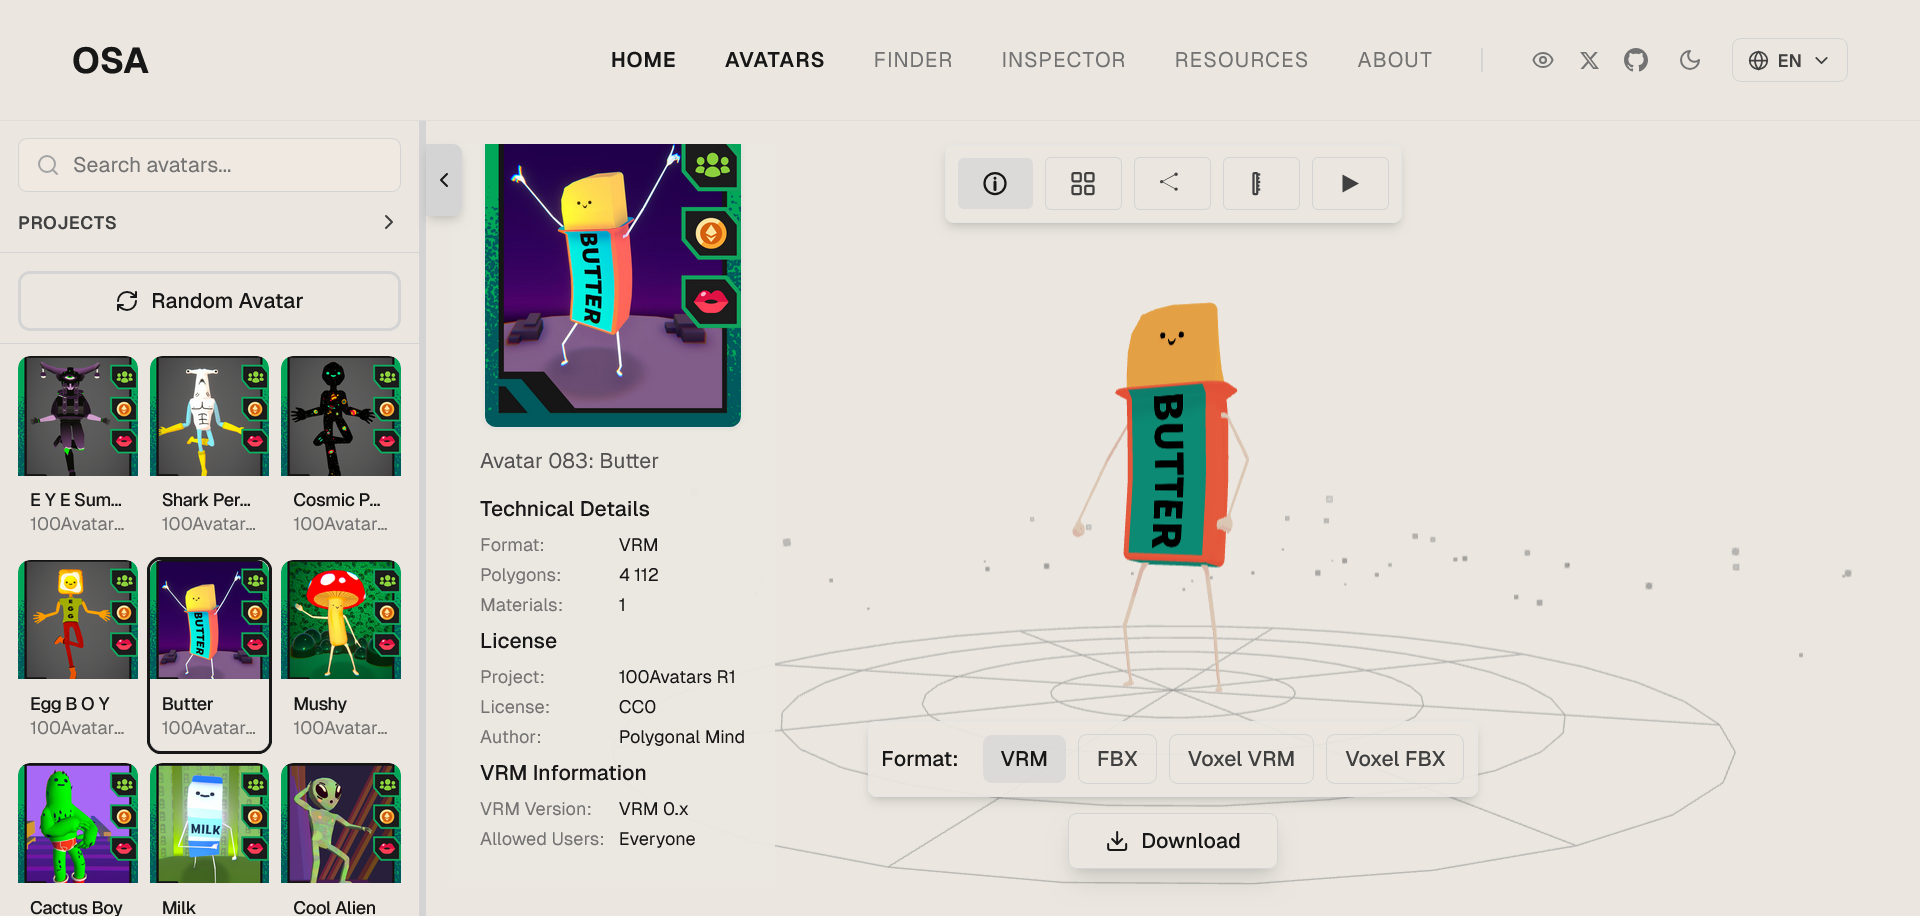The height and width of the screenshot is (916, 1920).
Task: Click the red lips badge on Butter preview
Action: coord(711,301)
